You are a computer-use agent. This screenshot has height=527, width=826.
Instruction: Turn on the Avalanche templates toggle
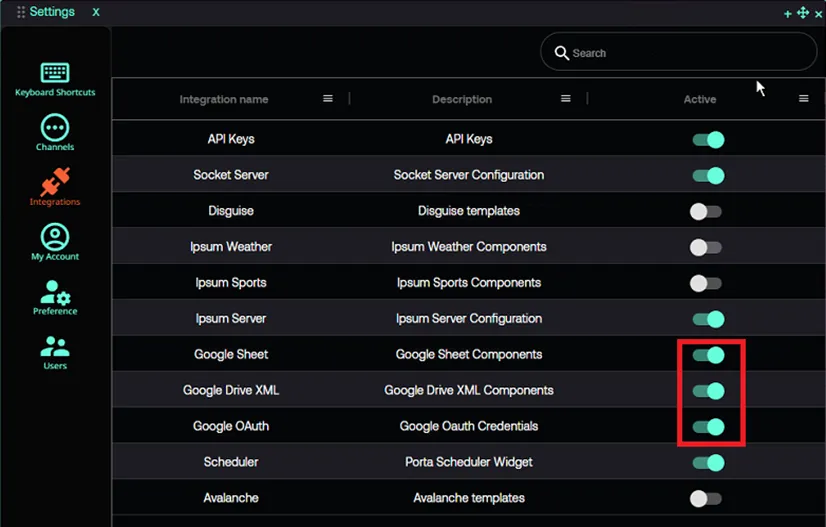pos(706,499)
